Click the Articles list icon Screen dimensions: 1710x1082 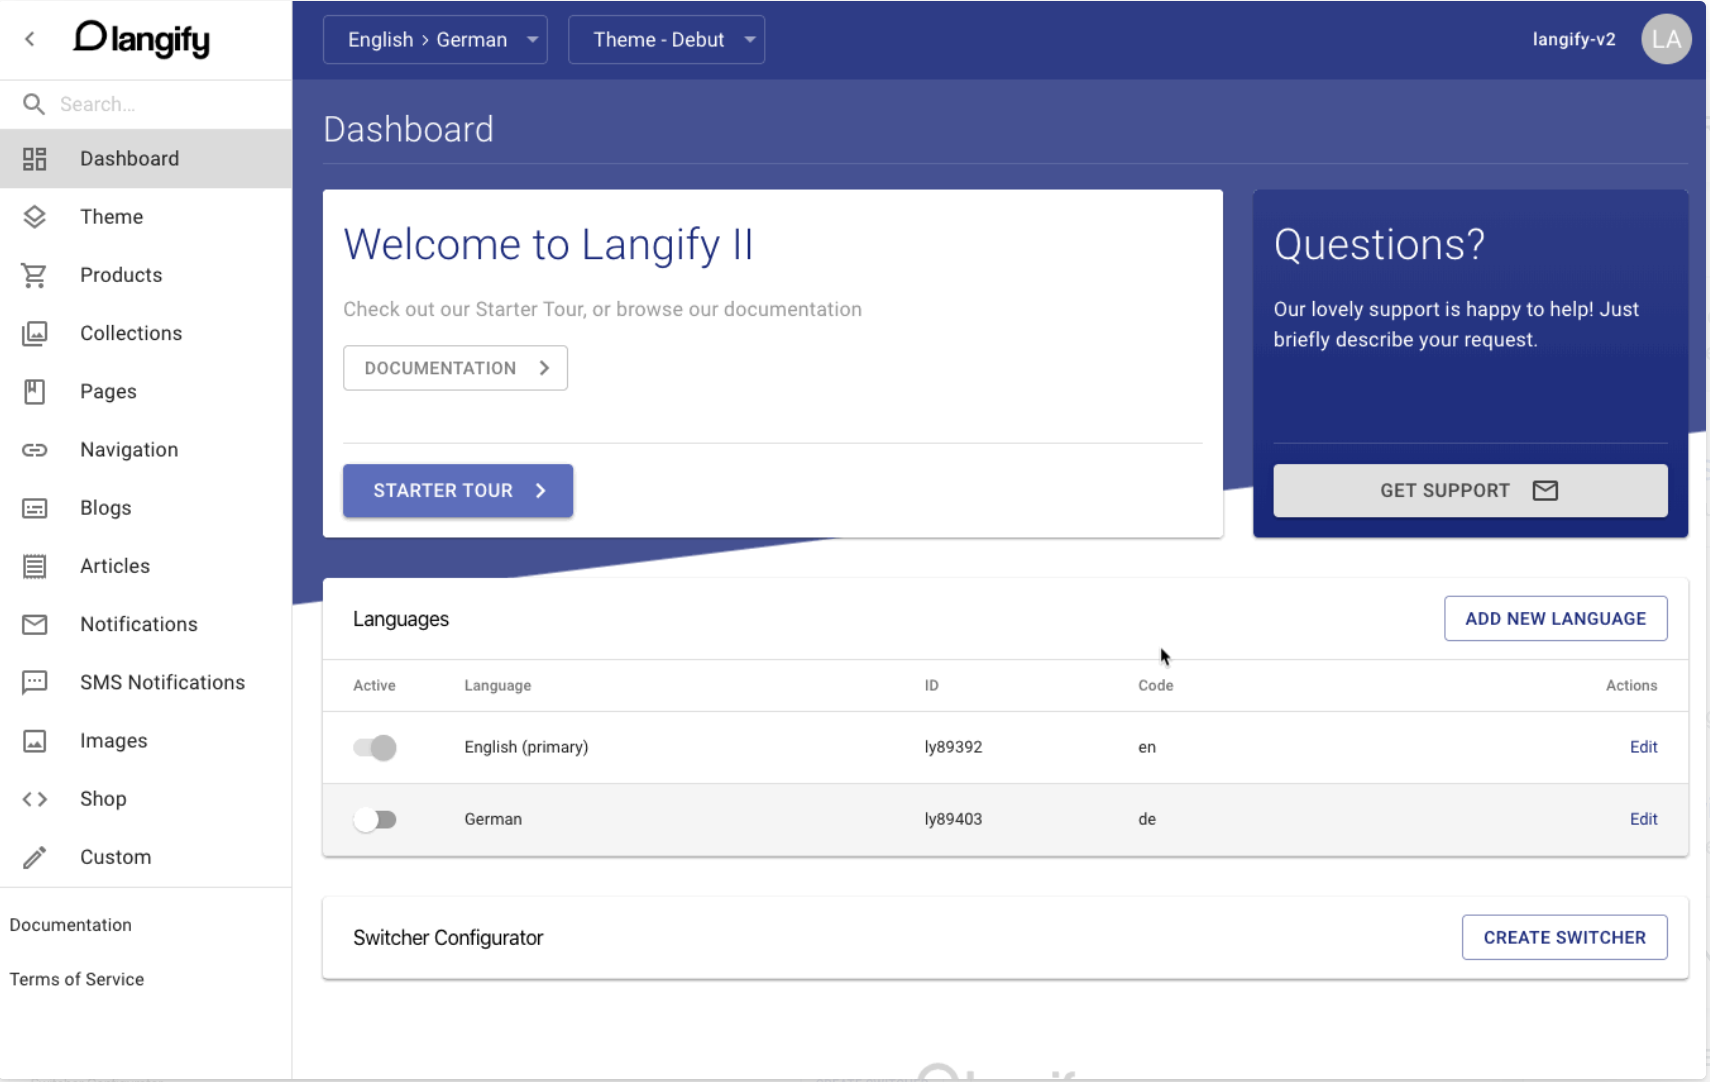coord(35,566)
